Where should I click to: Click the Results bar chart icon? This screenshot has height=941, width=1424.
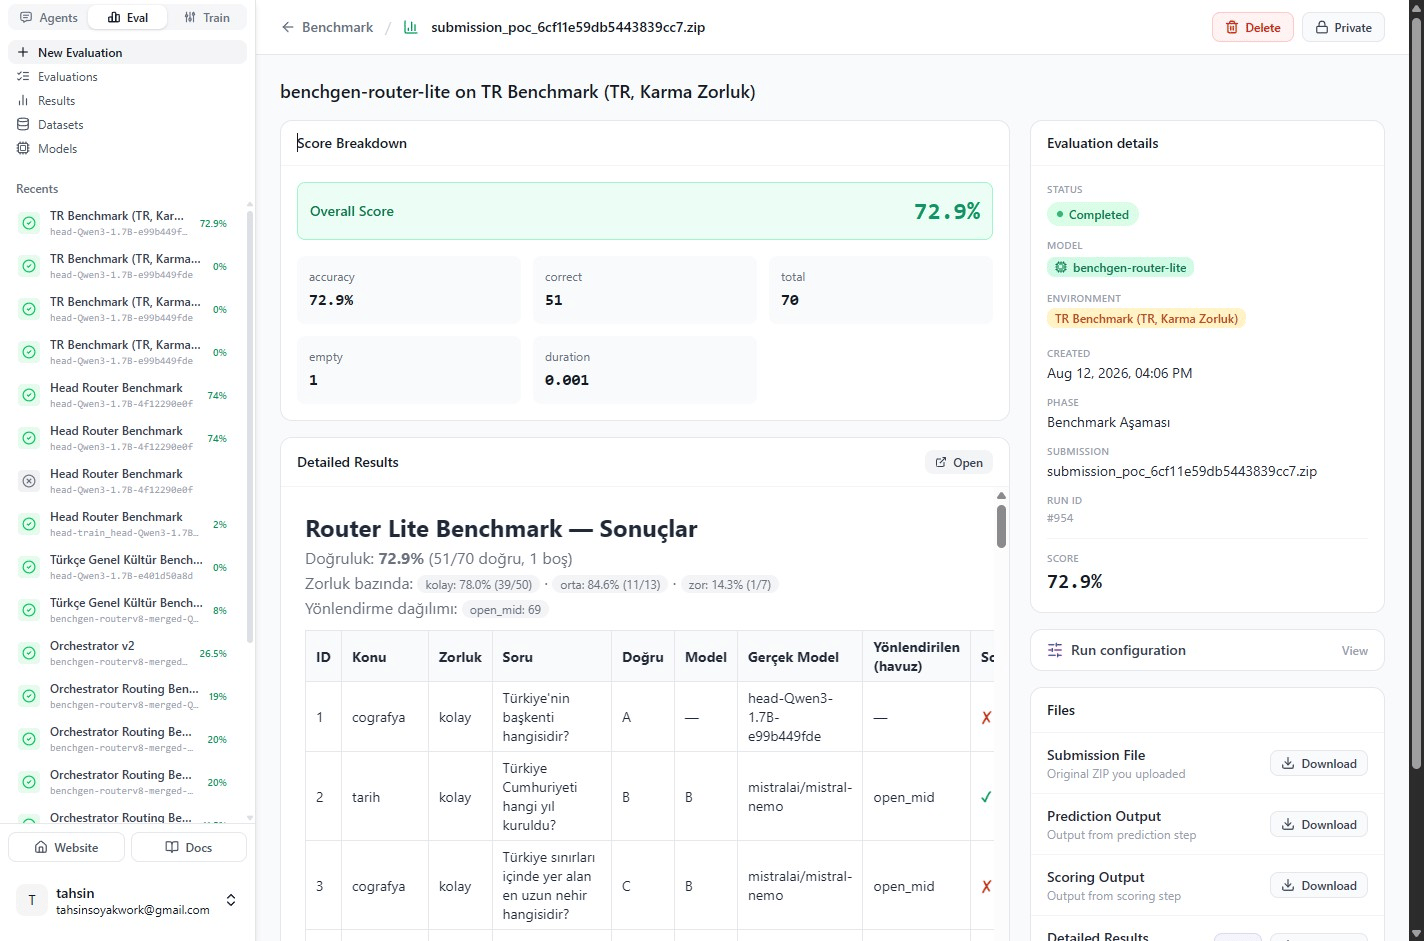click(x=23, y=100)
